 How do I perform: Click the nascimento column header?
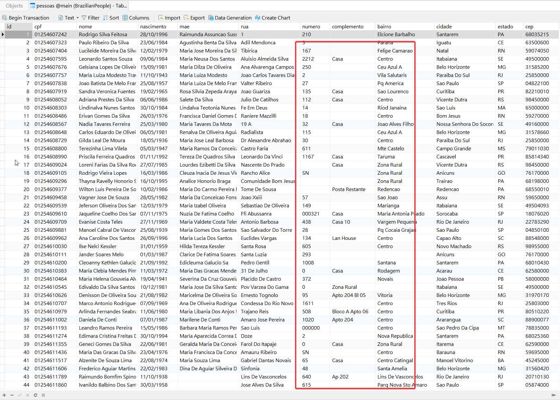[x=152, y=27]
